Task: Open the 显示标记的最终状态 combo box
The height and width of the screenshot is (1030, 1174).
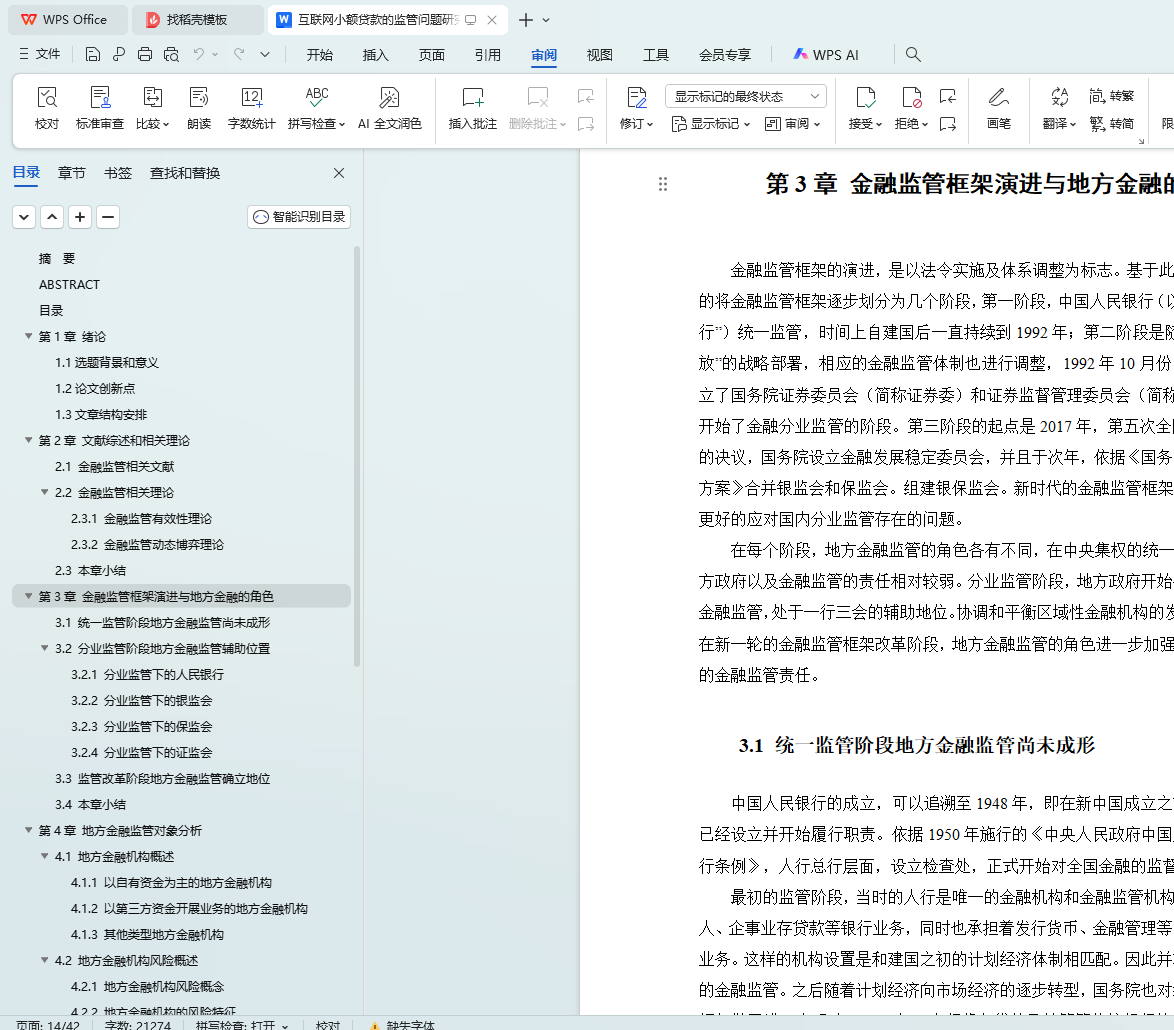Action: click(746, 96)
